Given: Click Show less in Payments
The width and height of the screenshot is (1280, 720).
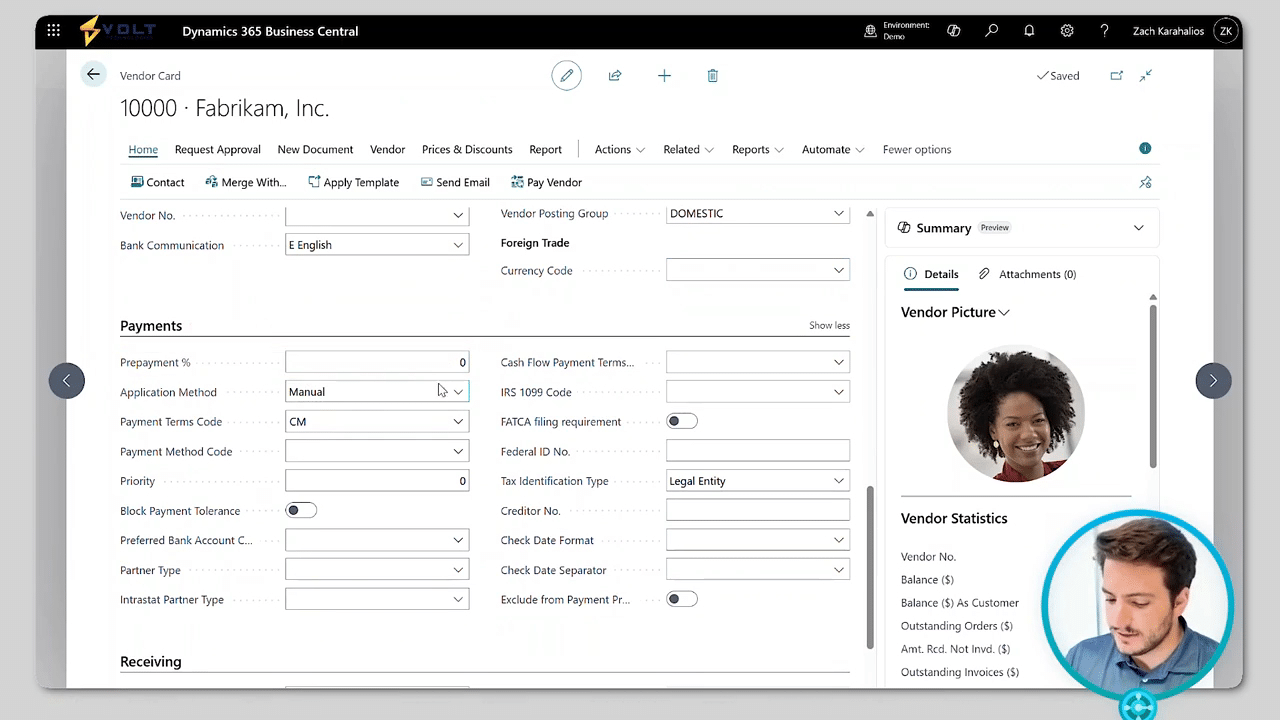Looking at the screenshot, I should tap(829, 325).
